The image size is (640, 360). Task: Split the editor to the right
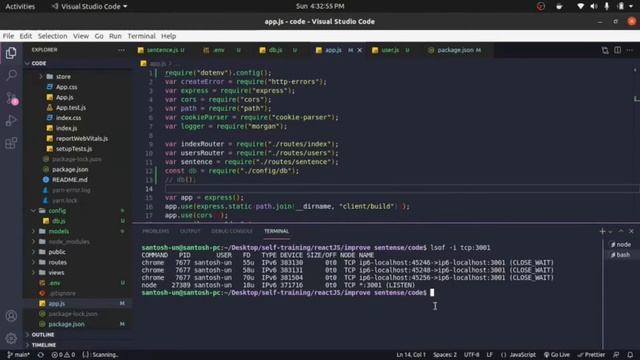click(x=618, y=50)
